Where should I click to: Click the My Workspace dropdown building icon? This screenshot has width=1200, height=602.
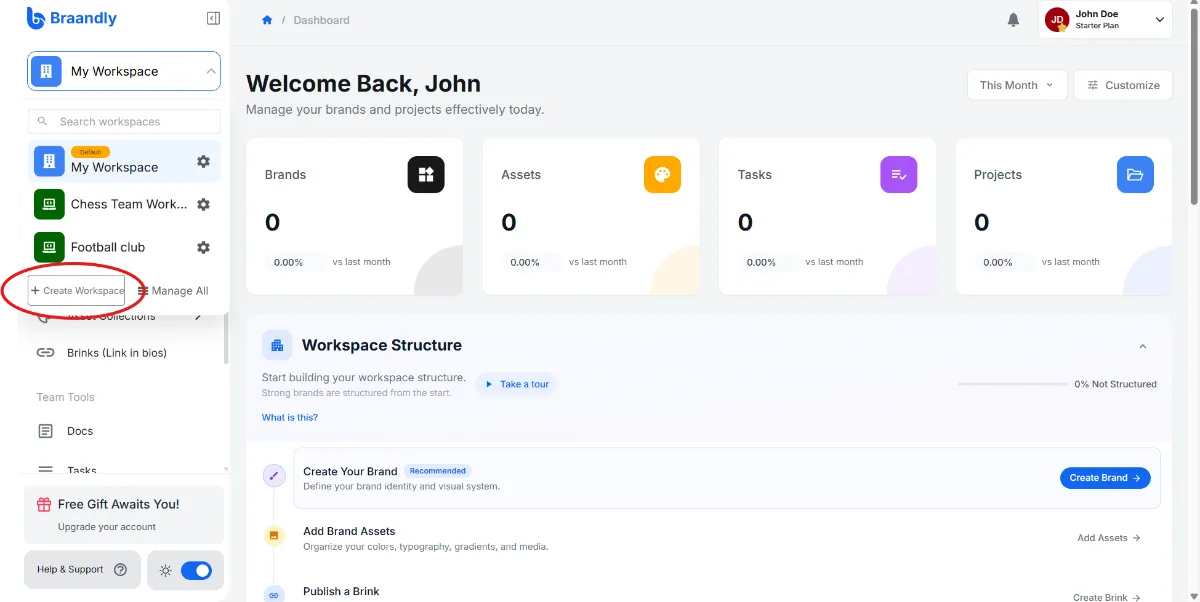coord(46,71)
